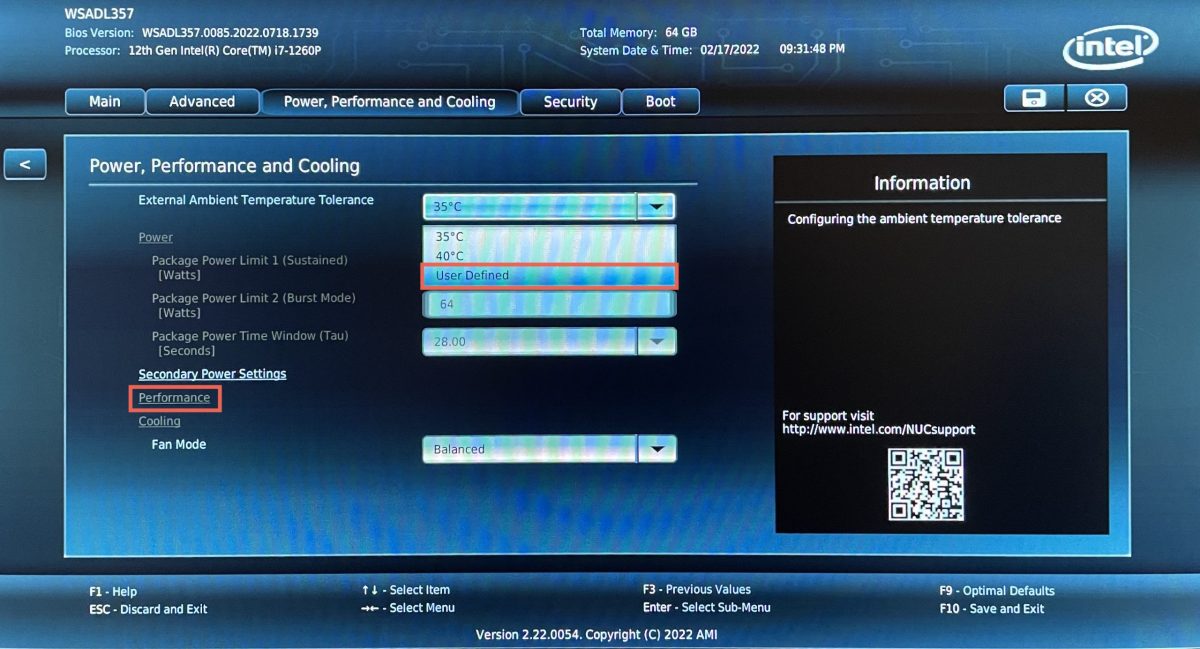The image size is (1200, 649).
Task: Expand the Fan Mode dropdown
Action: (656, 449)
